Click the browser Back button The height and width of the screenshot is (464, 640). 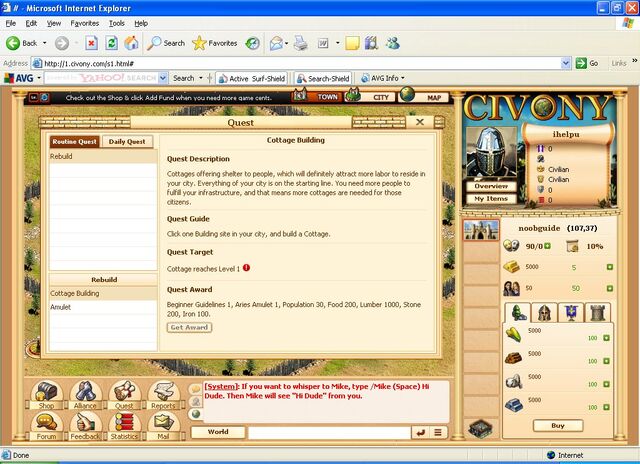pos(22,43)
